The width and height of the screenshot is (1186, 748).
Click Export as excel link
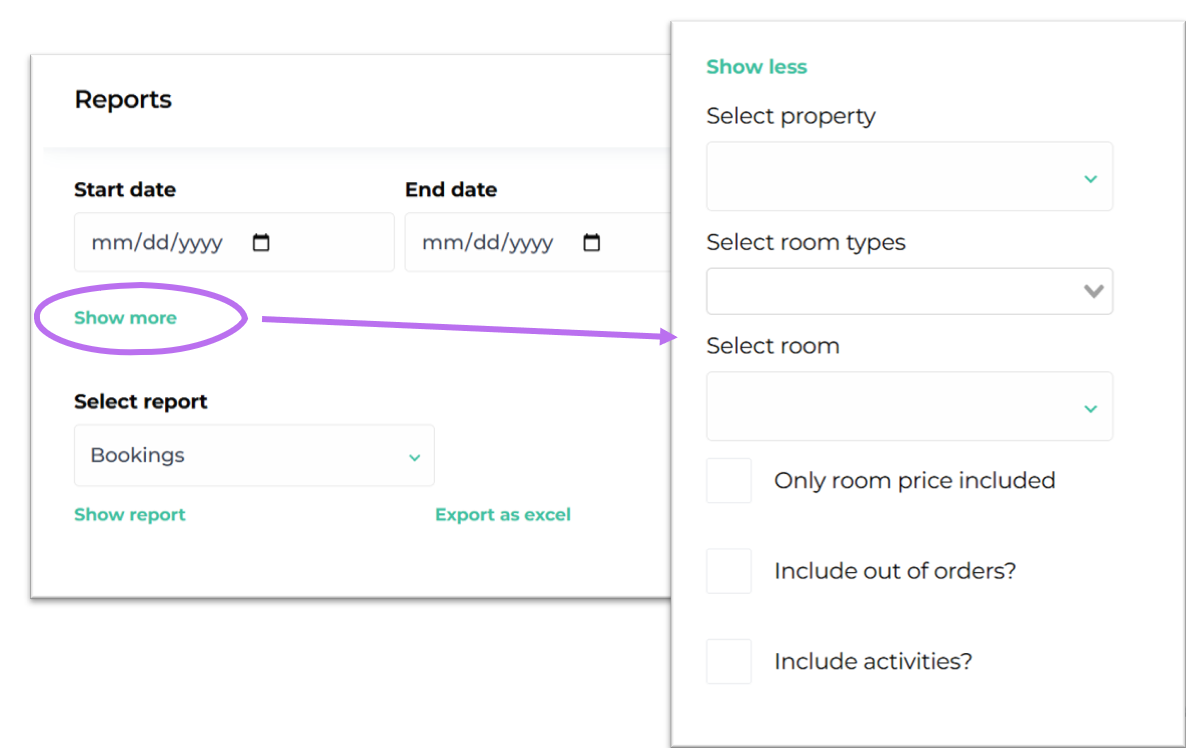(x=502, y=515)
